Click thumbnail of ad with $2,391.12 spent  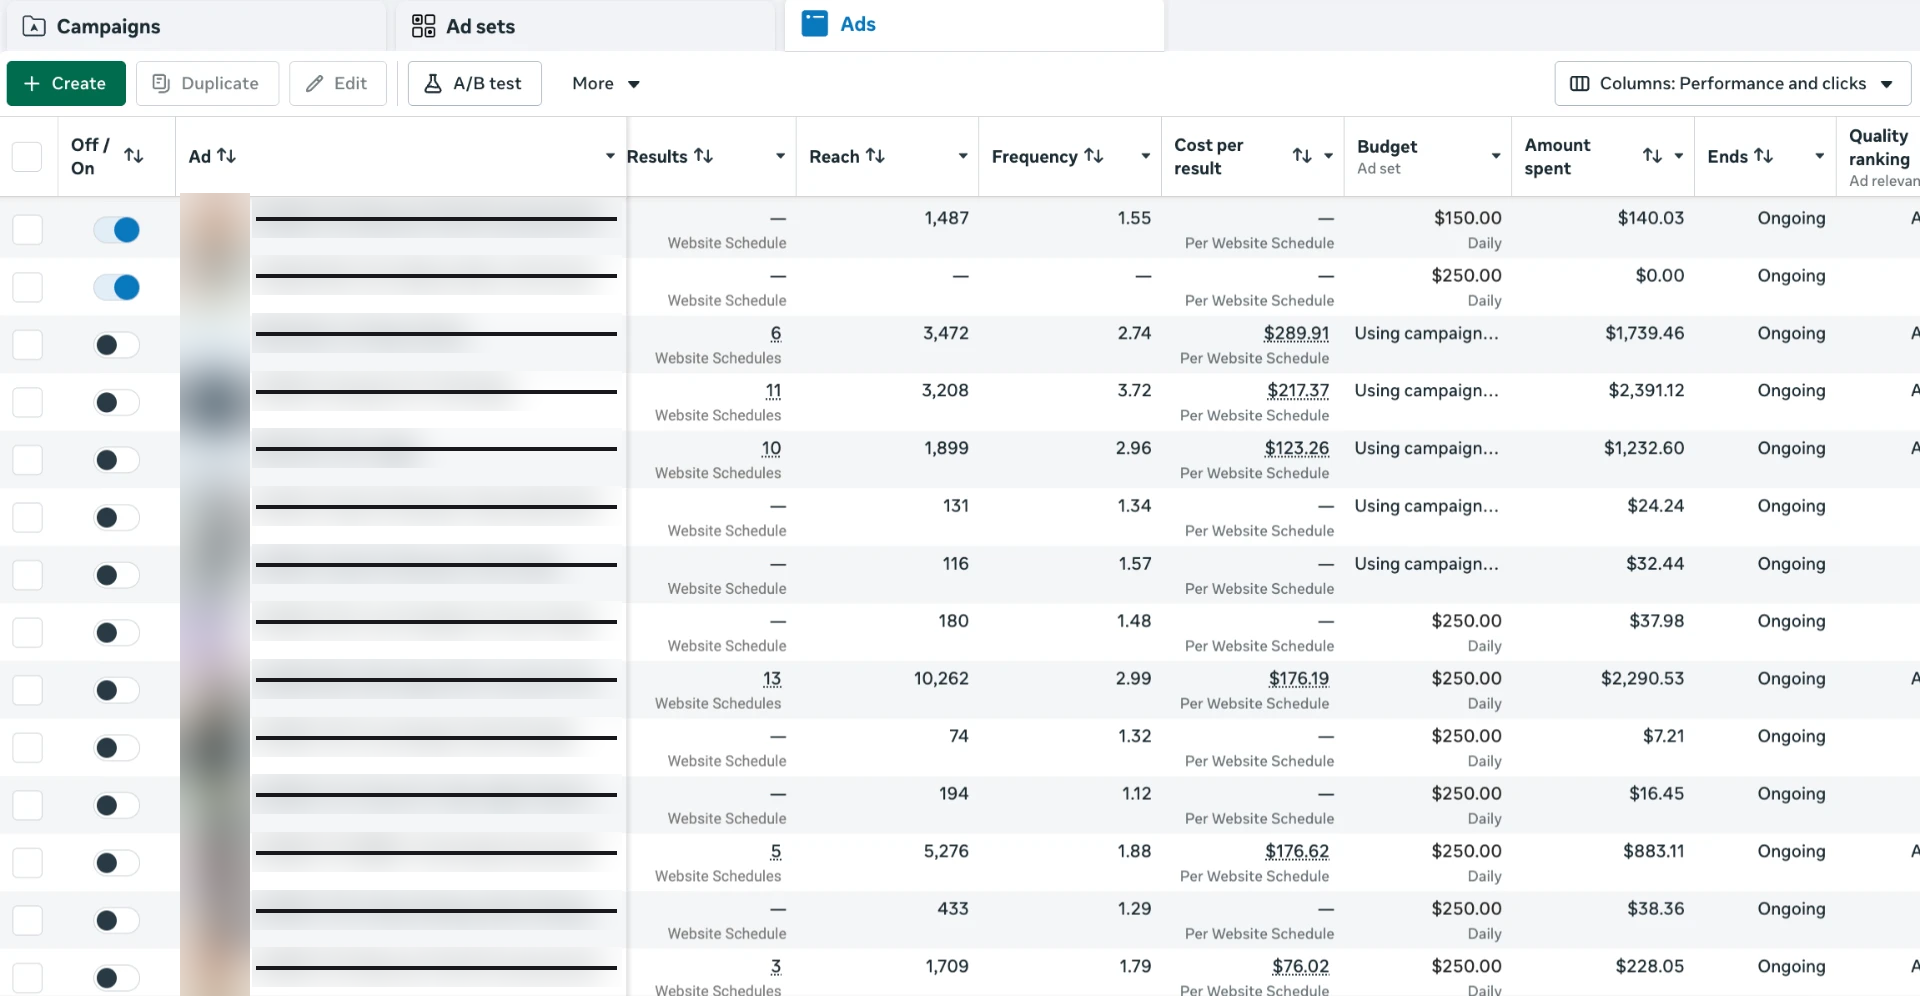pos(215,402)
